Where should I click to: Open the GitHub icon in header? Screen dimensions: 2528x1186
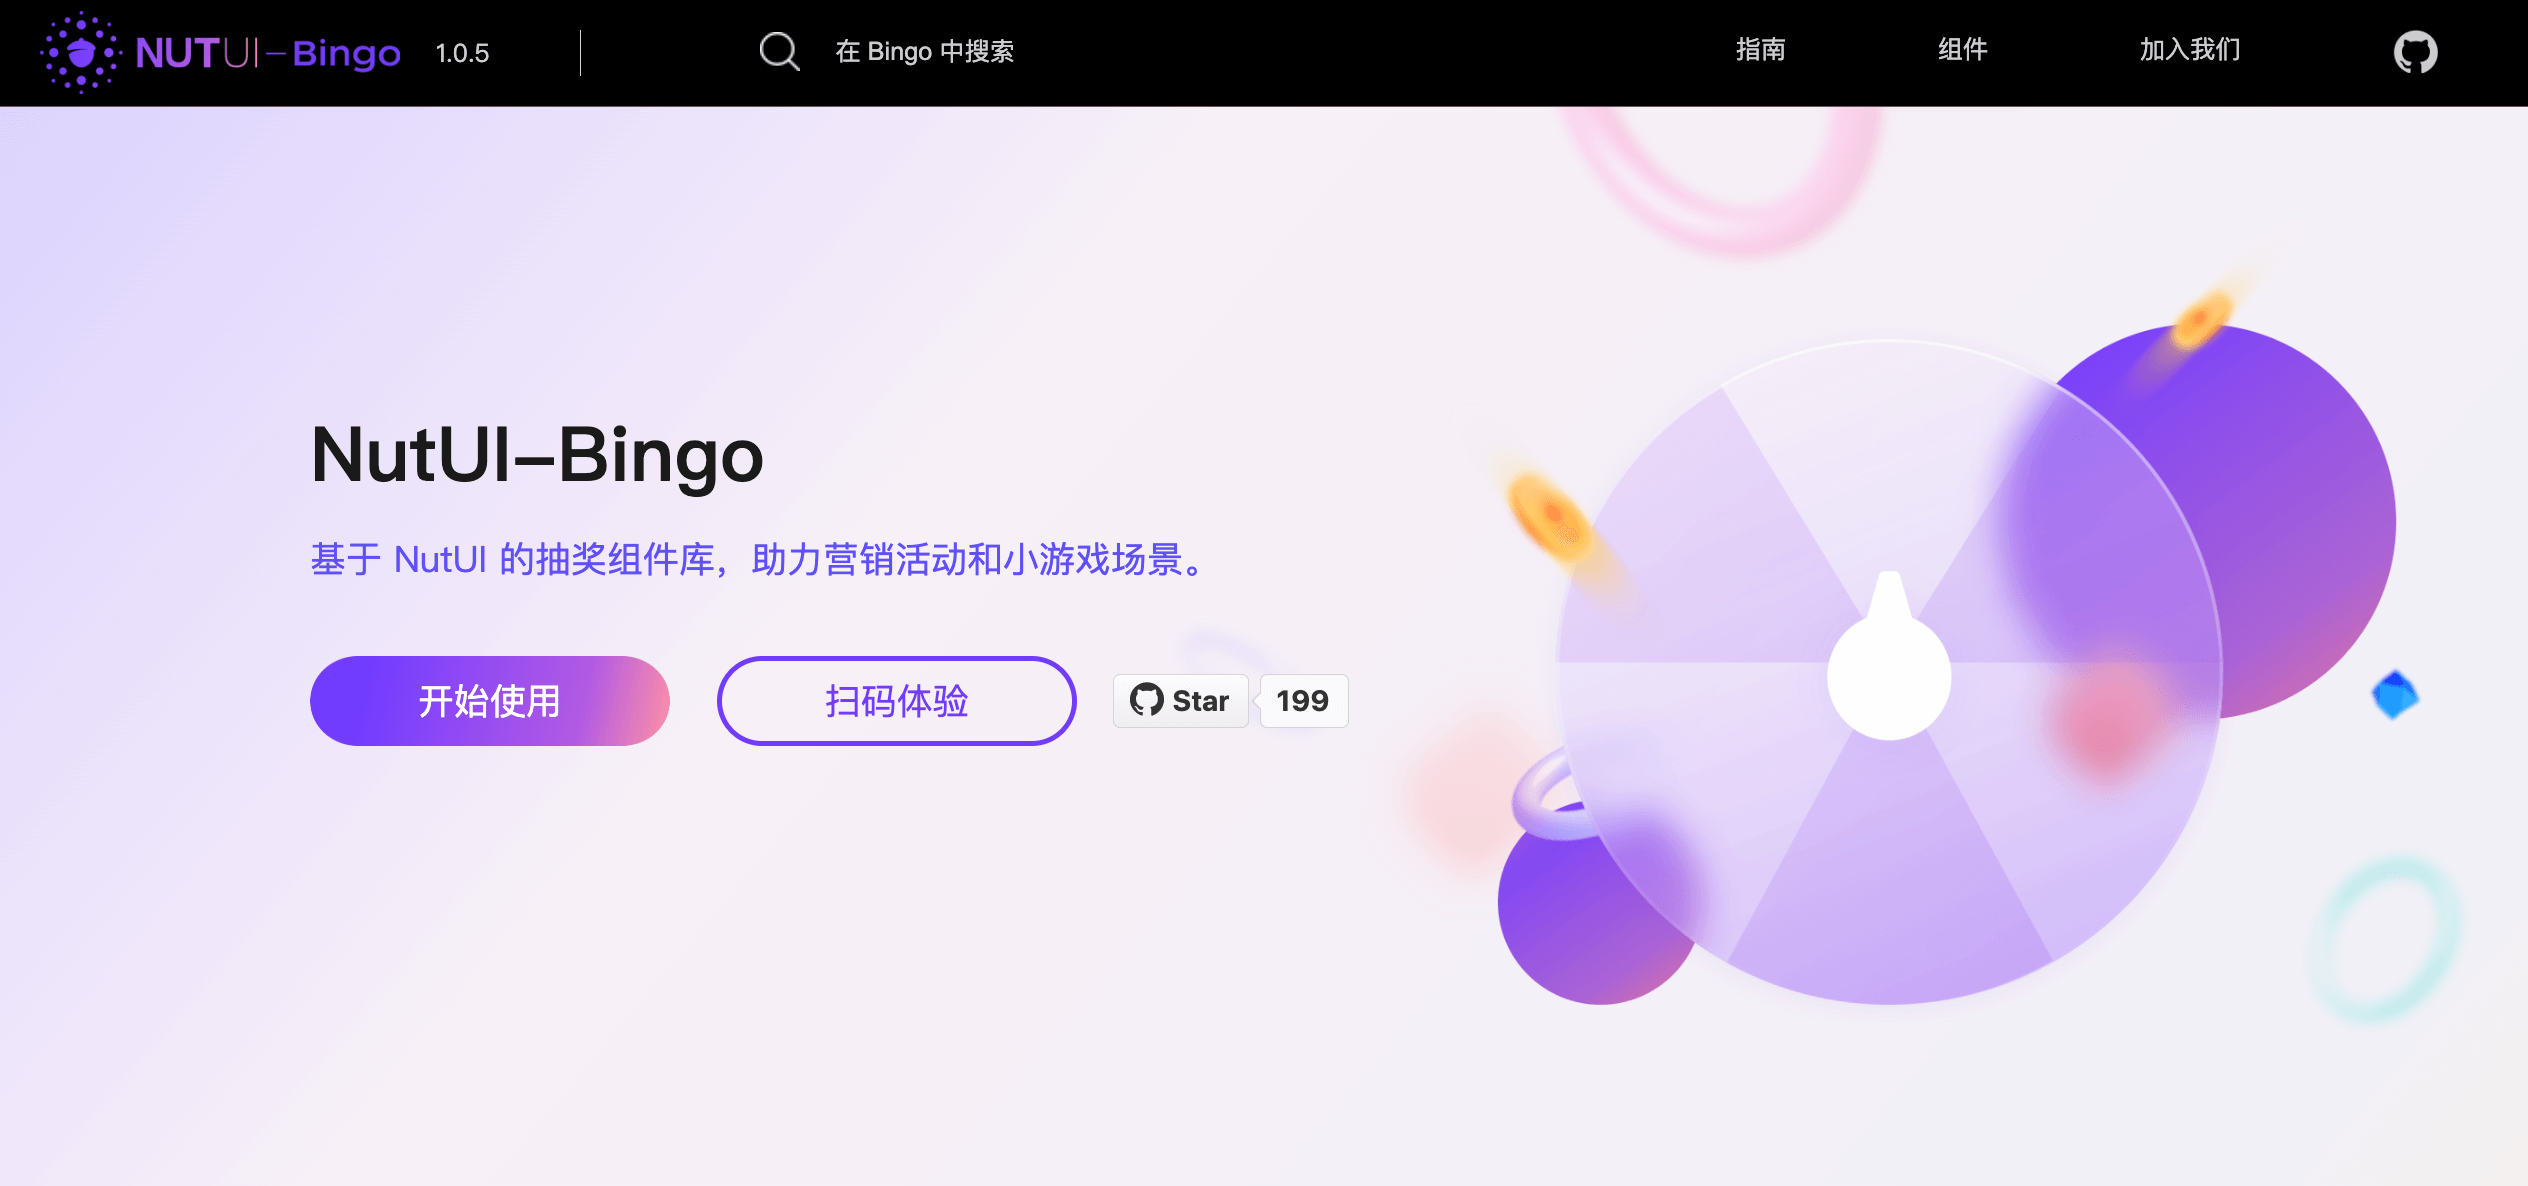click(x=2415, y=52)
